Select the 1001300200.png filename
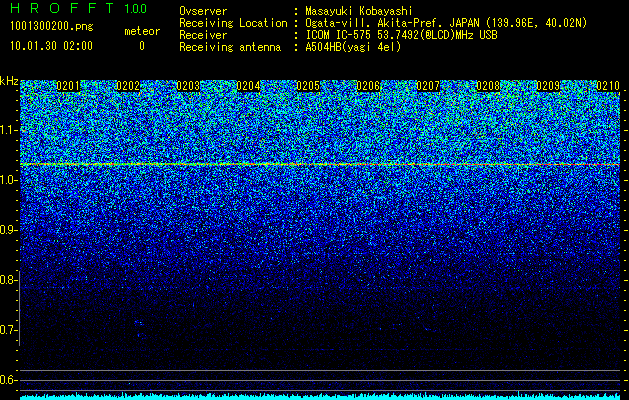This screenshot has height=400, width=629. pyautogui.click(x=52, y=26)
